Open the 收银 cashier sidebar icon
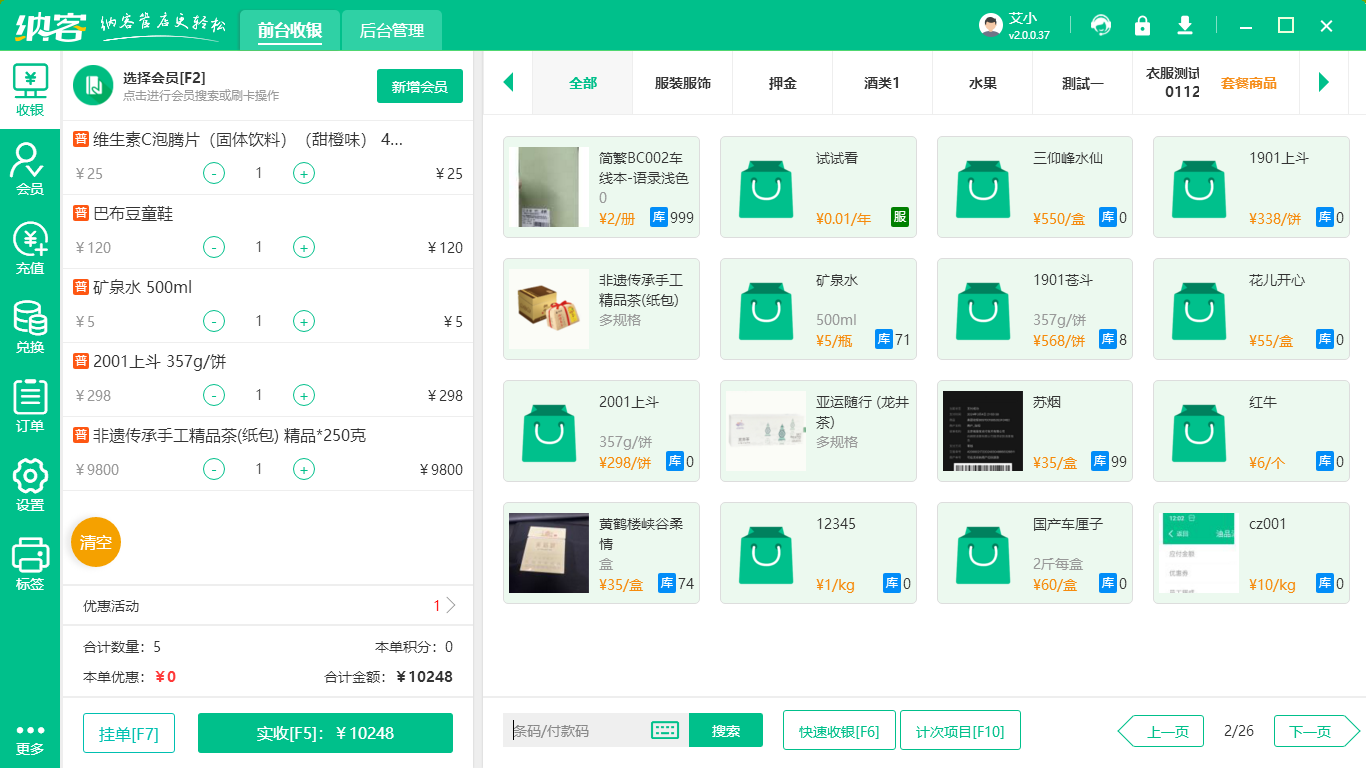The height and width of the screenshot is (768, 1366). coord(30,90)
